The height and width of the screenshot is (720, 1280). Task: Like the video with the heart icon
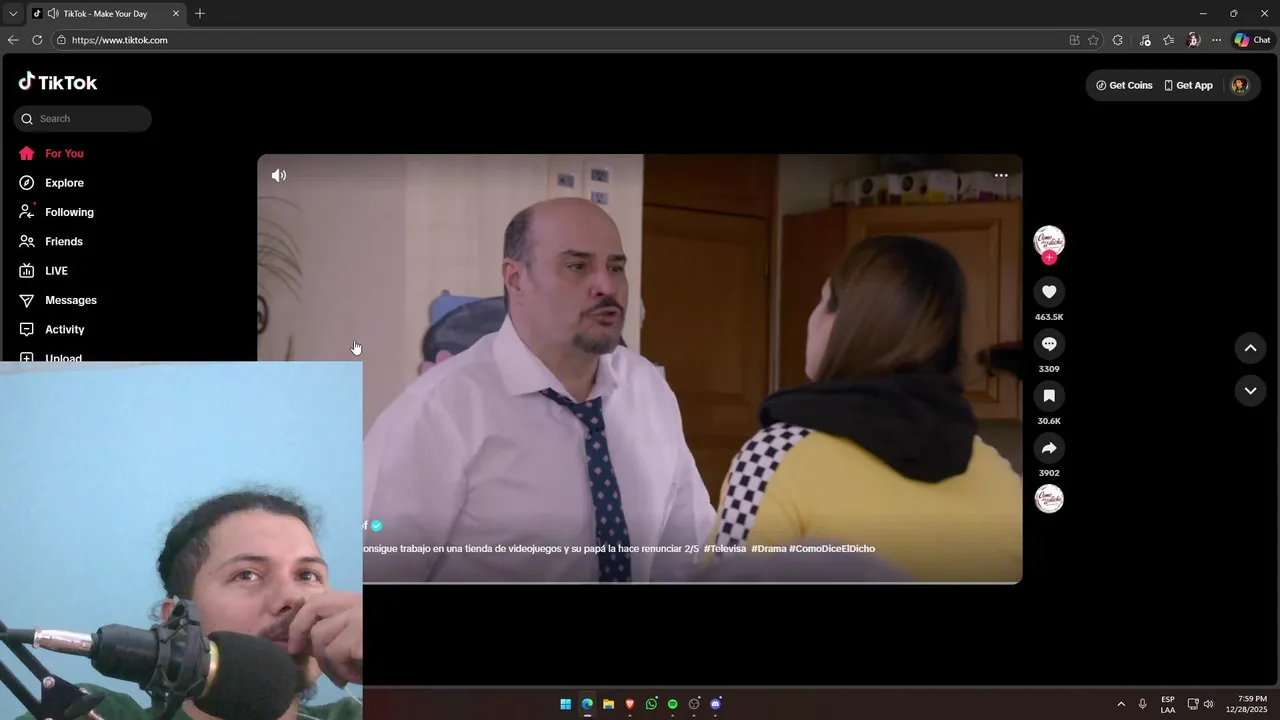coord(1049,292)
